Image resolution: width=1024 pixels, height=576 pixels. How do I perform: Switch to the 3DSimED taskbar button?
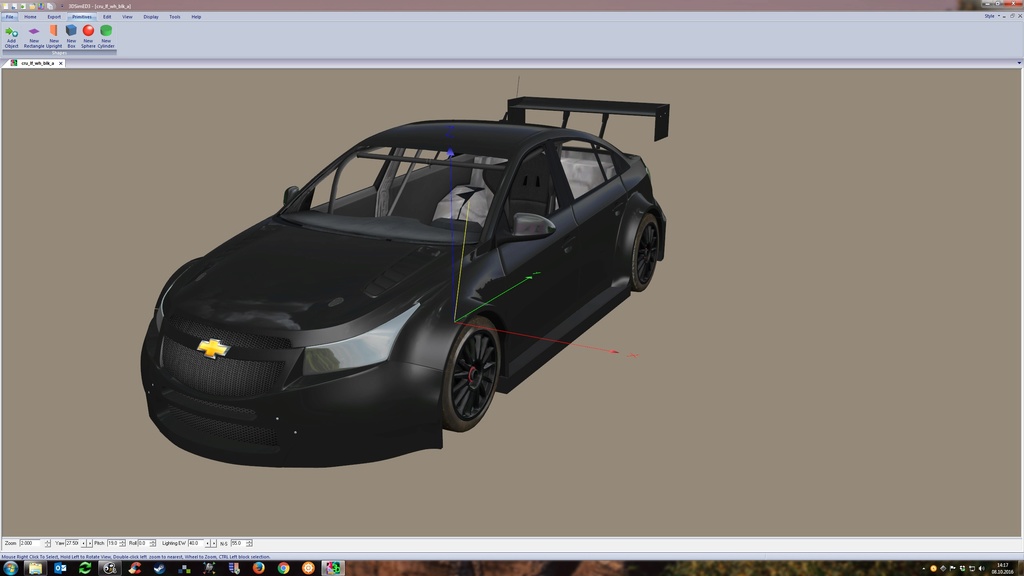pos(333,568)
